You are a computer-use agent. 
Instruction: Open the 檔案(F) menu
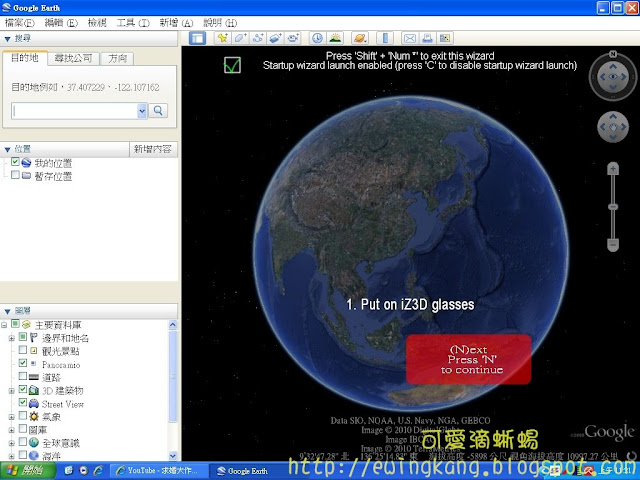(19, 23)
